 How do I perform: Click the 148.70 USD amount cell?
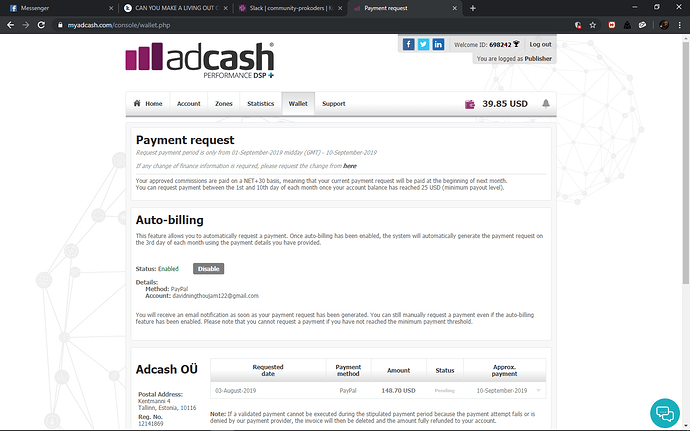[398, 390]
